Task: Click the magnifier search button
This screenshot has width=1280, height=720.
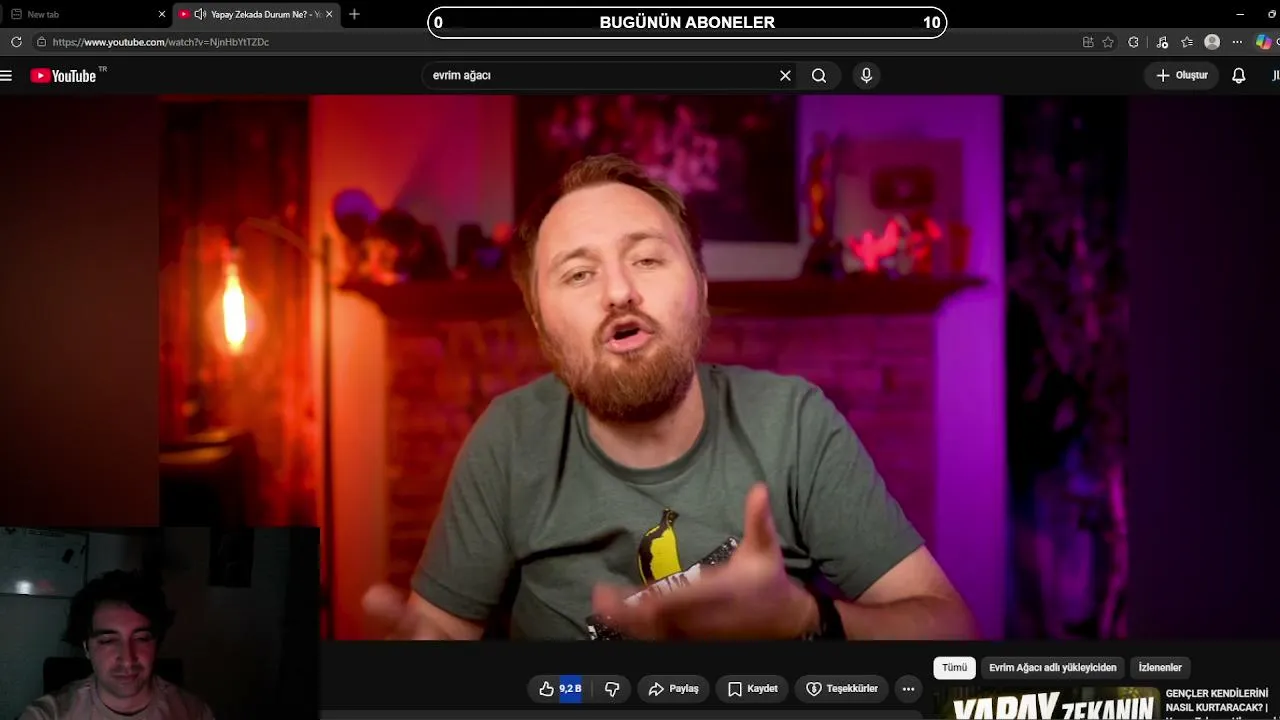Action: point(819,76)
